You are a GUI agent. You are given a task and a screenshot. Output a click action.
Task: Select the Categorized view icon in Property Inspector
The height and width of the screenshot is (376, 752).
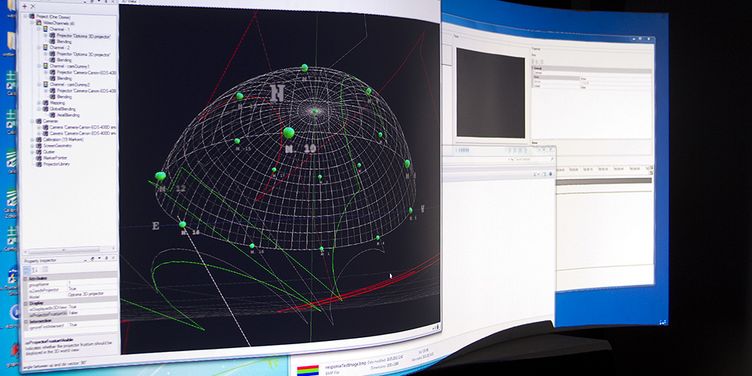(x=26, y=270)
